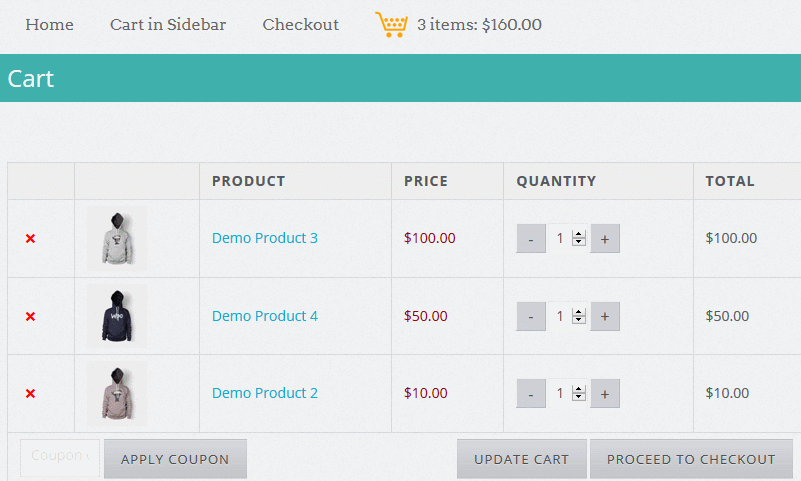Screen dimensions: 801x481
Task: Open the orange shopping cart icon
Action: pyautogui.click(x=391, y=24)
